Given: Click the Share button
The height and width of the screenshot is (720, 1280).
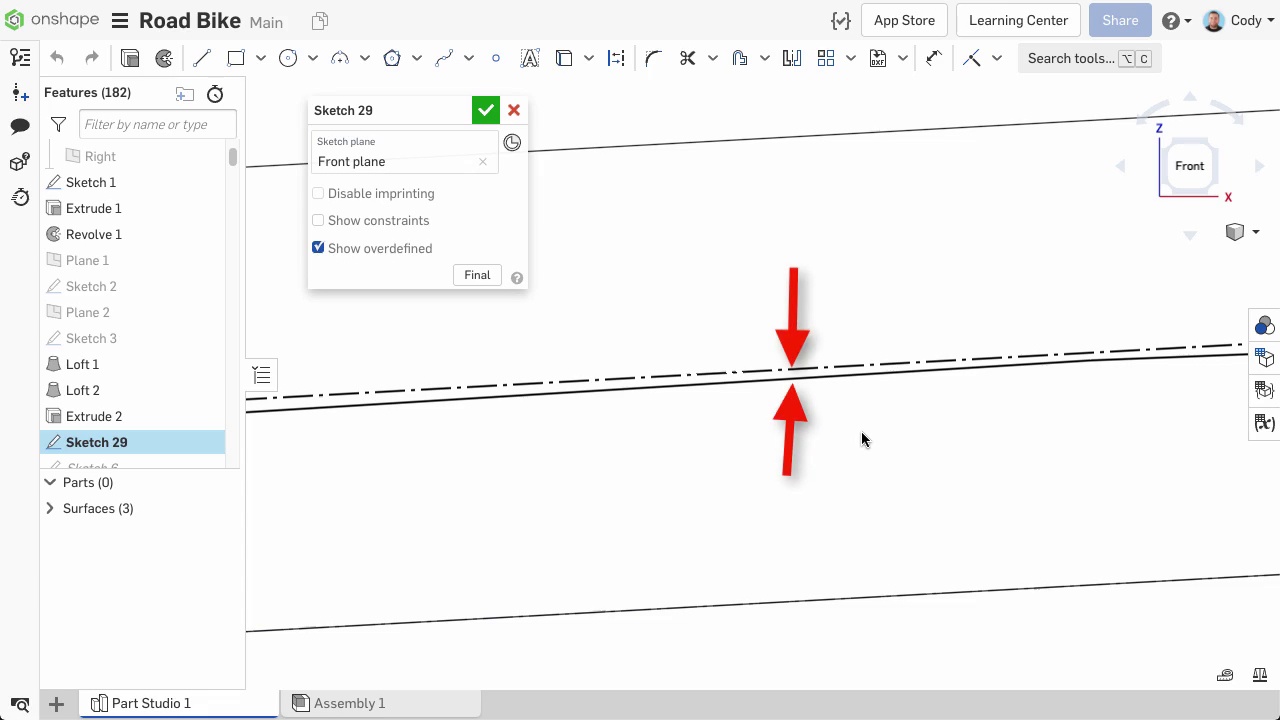Looking at the screenshot, I should click(x=1120, y=20).
